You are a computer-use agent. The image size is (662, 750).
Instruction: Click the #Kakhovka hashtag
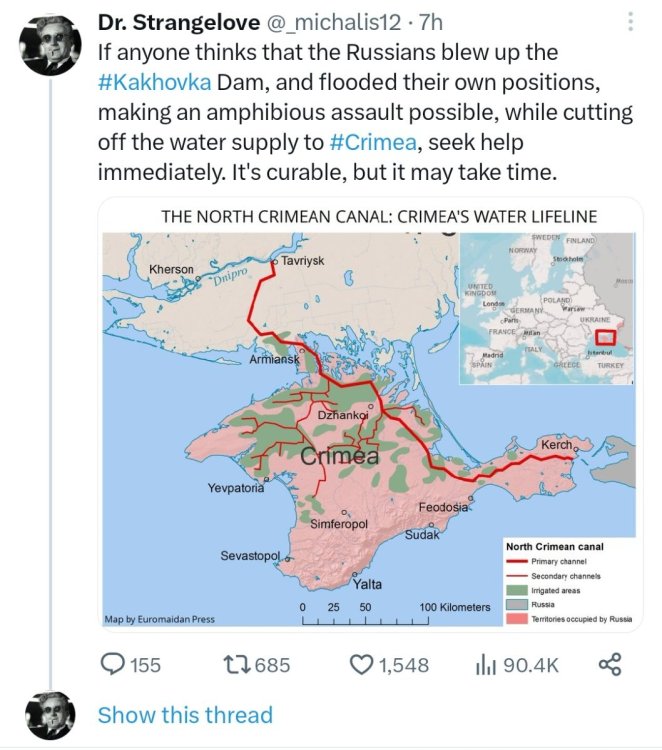click(154, 81)
